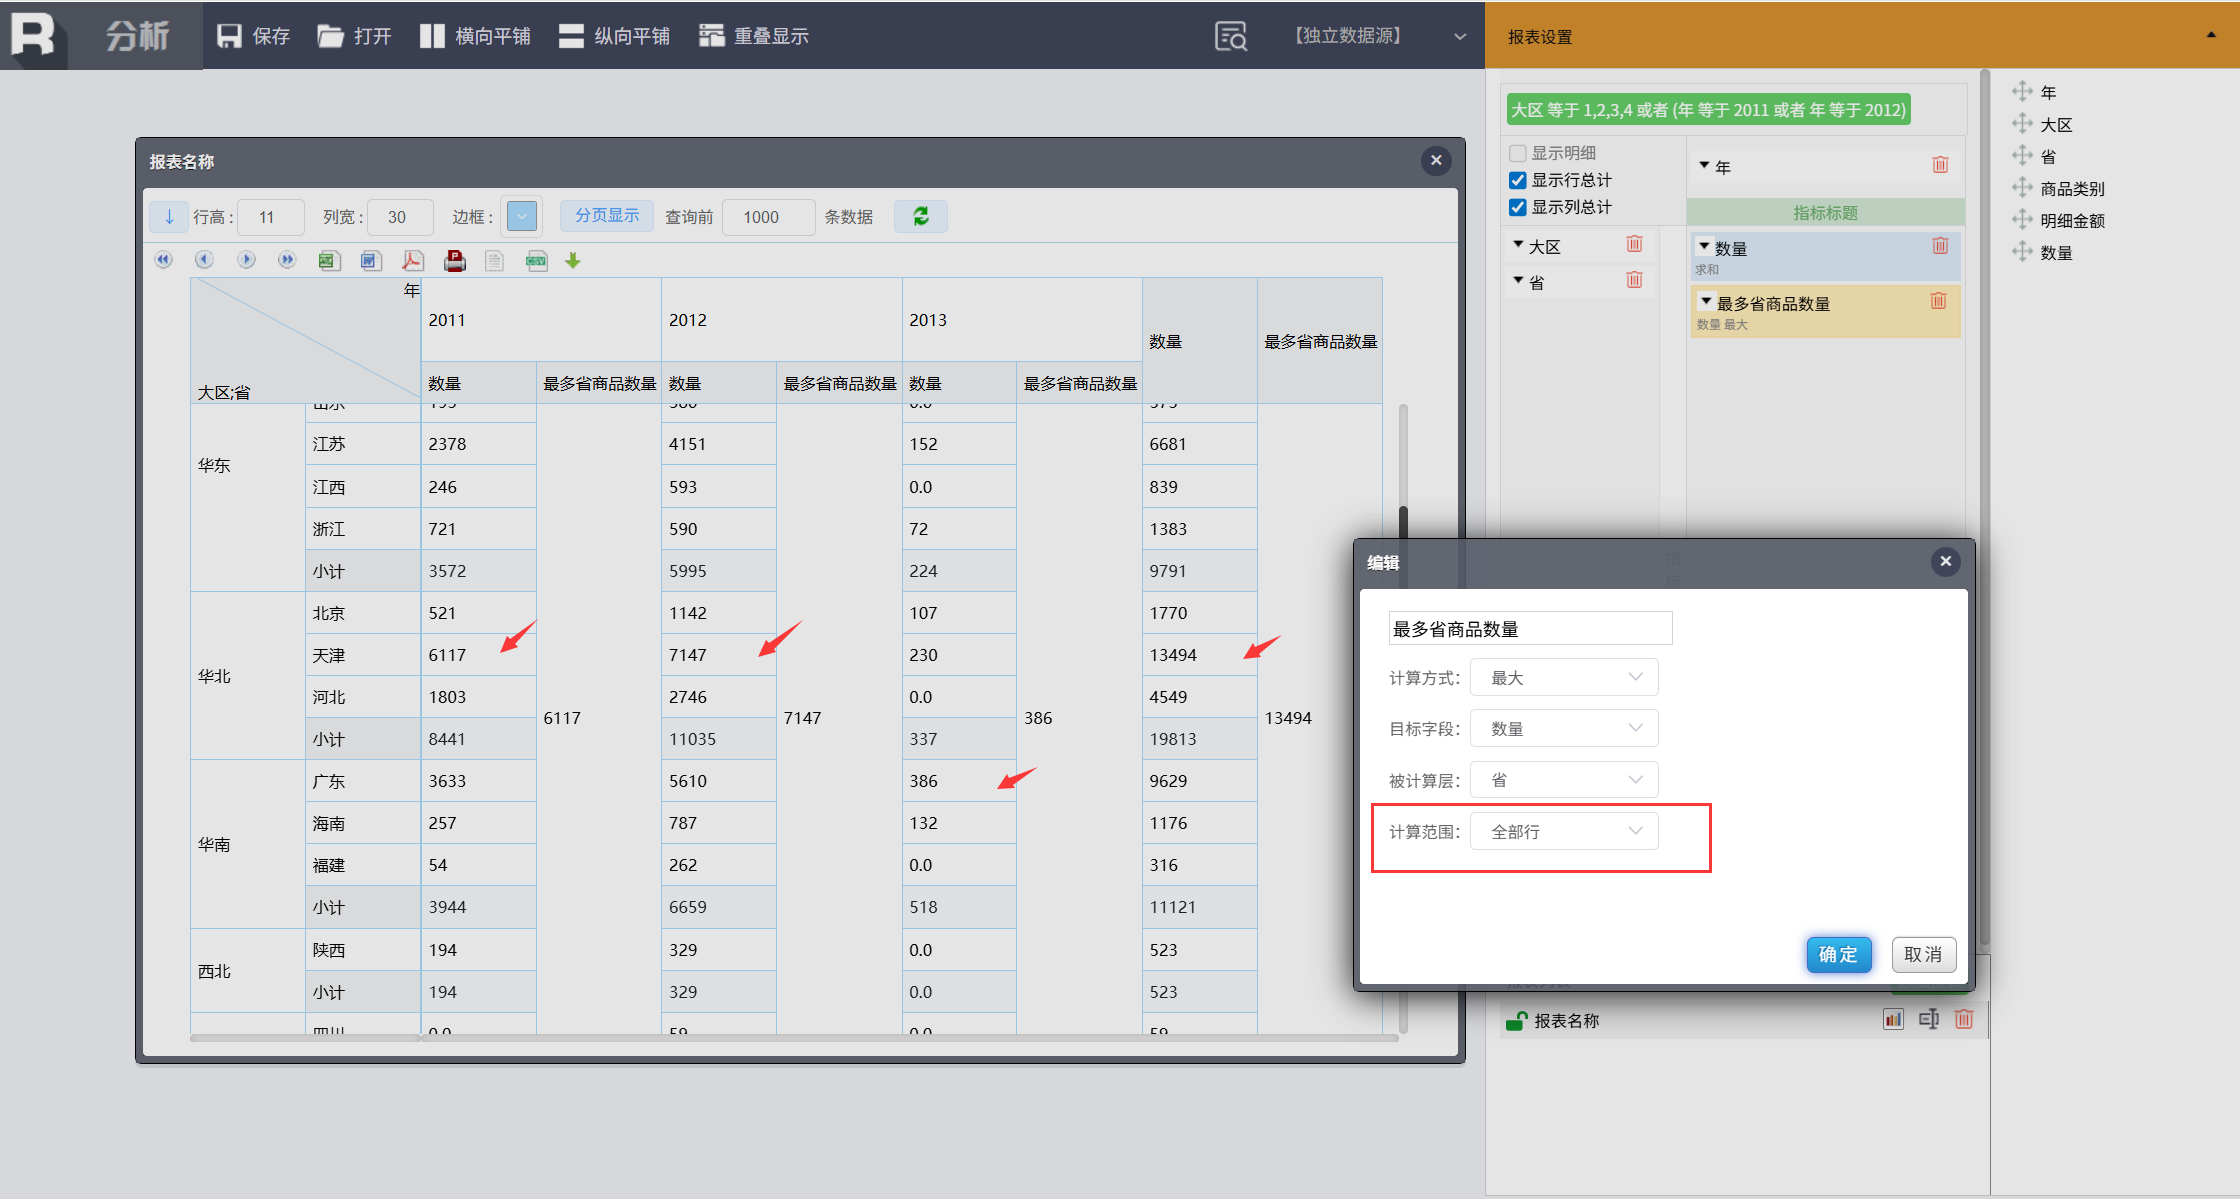Open the 计算方式 dropdown showing 最大

[1564, 678]
